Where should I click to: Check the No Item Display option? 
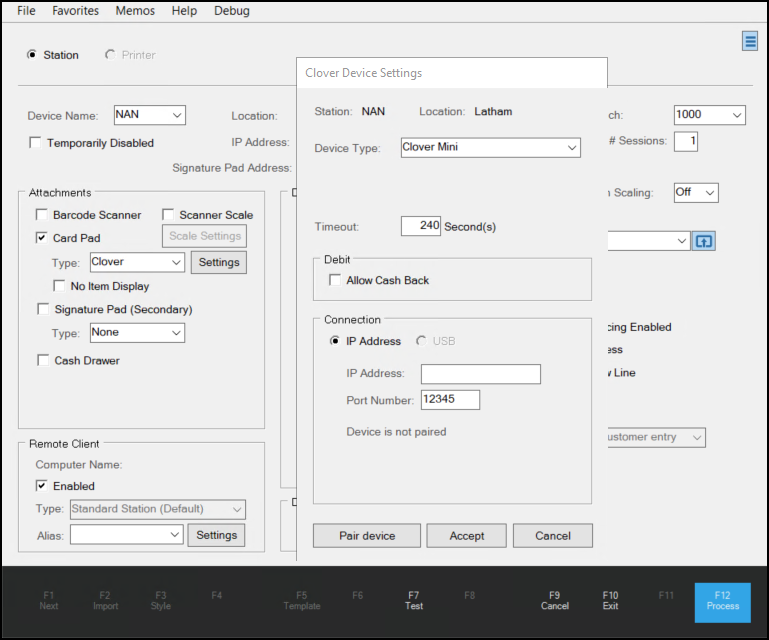59,286
